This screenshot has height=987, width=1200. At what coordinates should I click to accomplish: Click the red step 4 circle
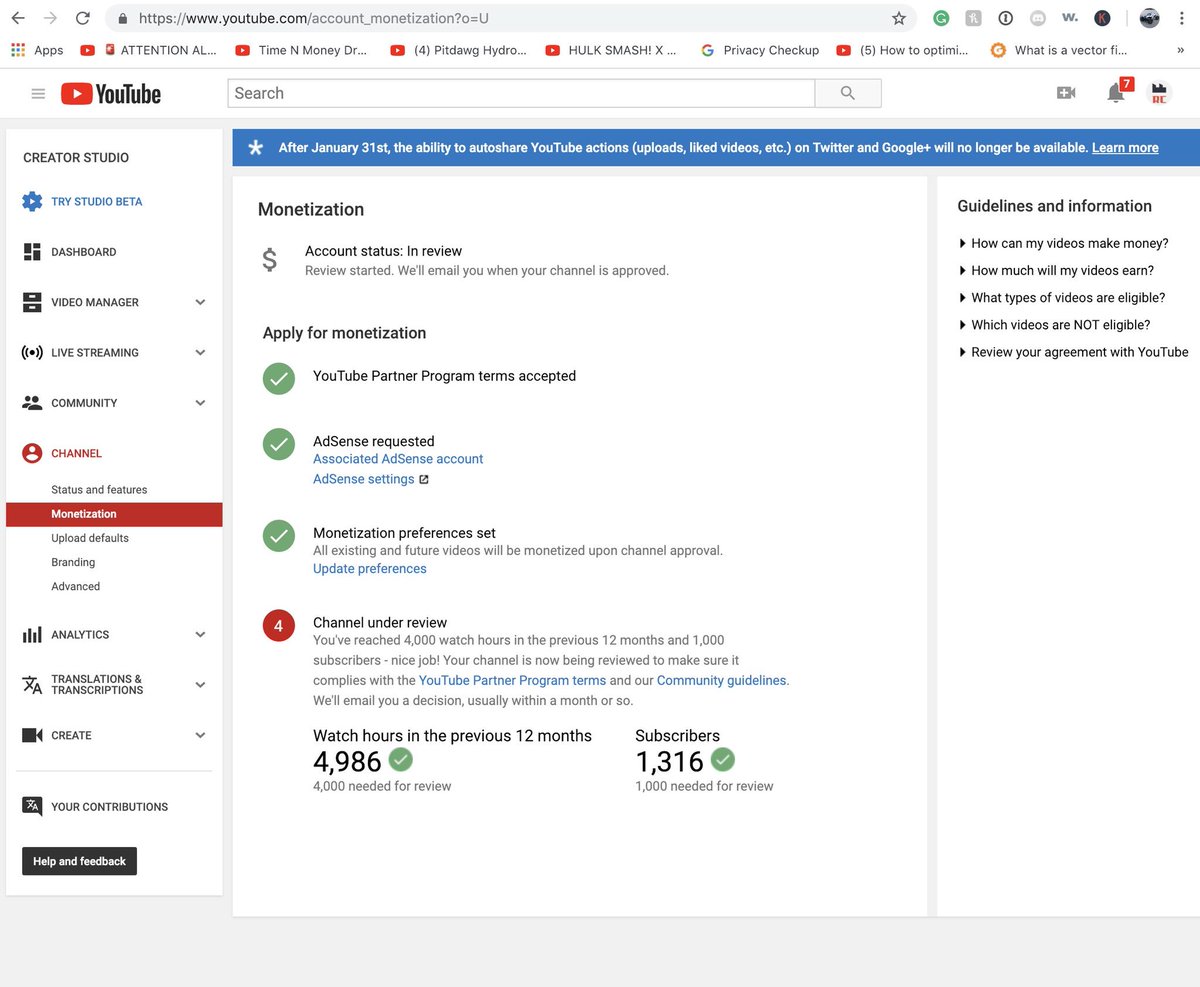[278, 627]
